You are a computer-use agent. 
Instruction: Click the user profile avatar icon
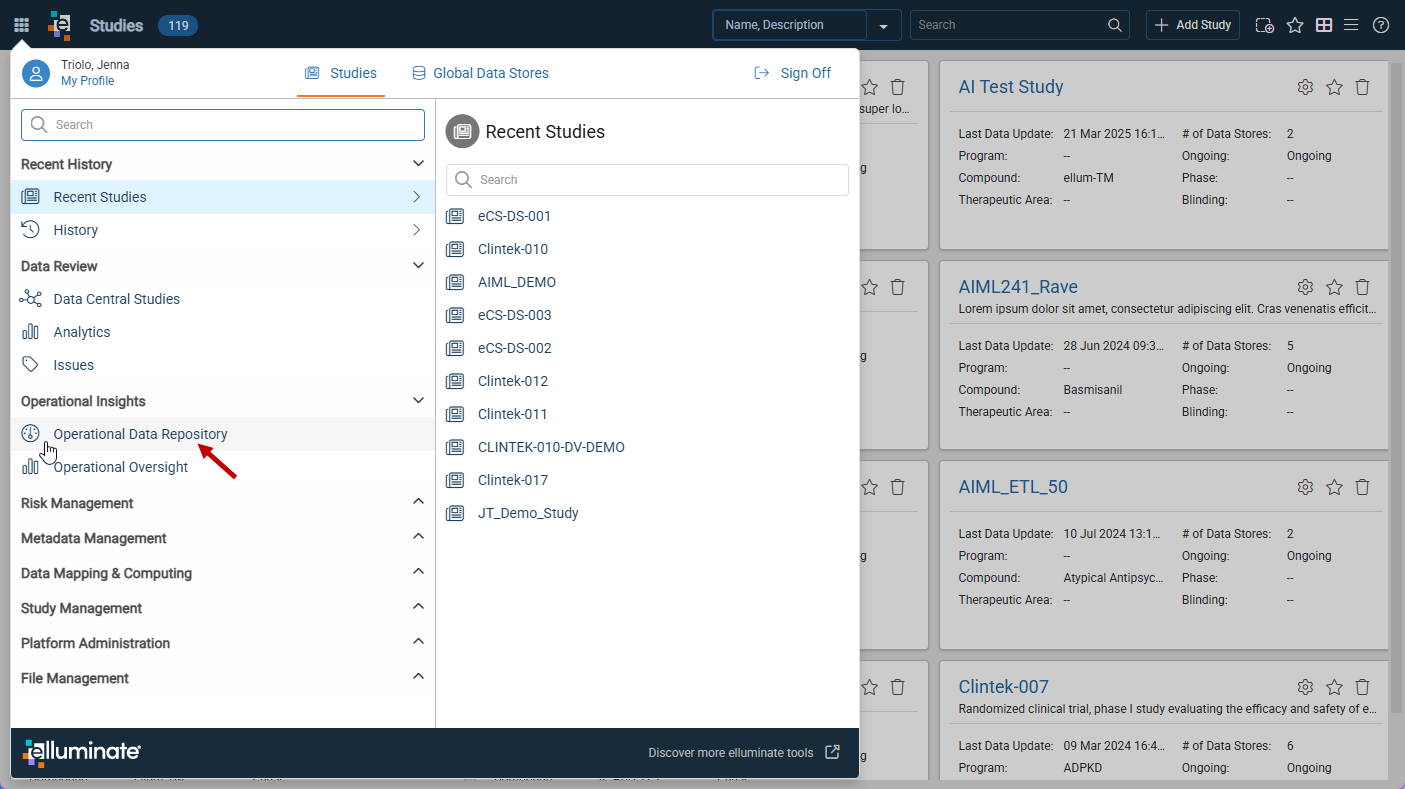[36, 73]
